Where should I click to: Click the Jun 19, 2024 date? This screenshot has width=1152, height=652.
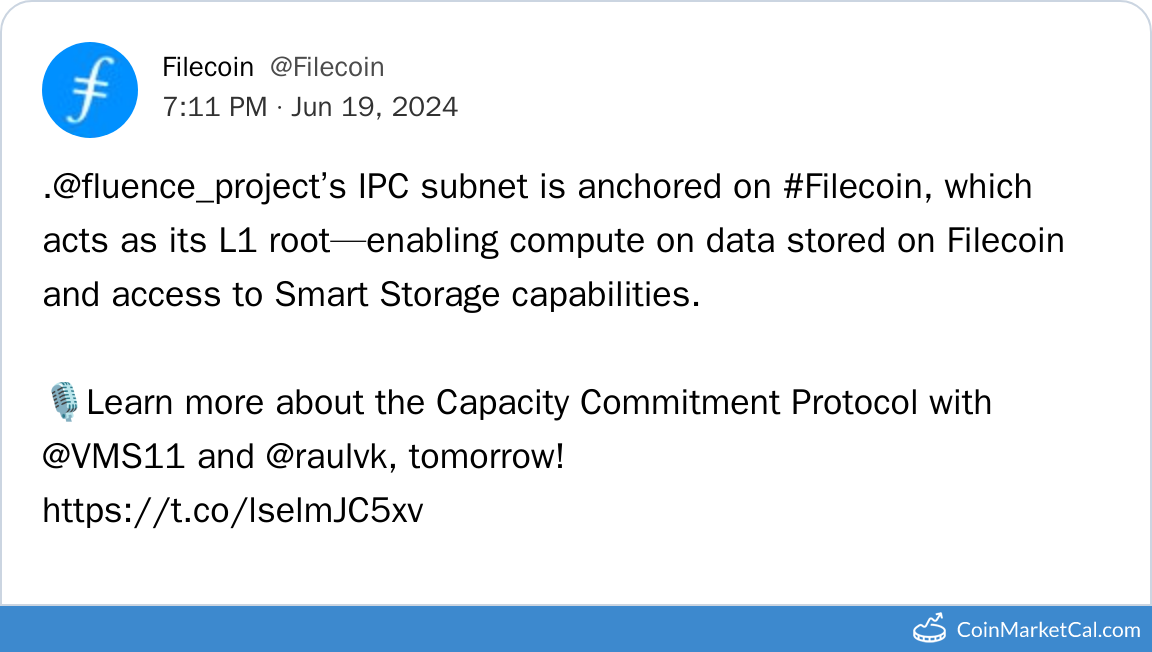point(374,106)
